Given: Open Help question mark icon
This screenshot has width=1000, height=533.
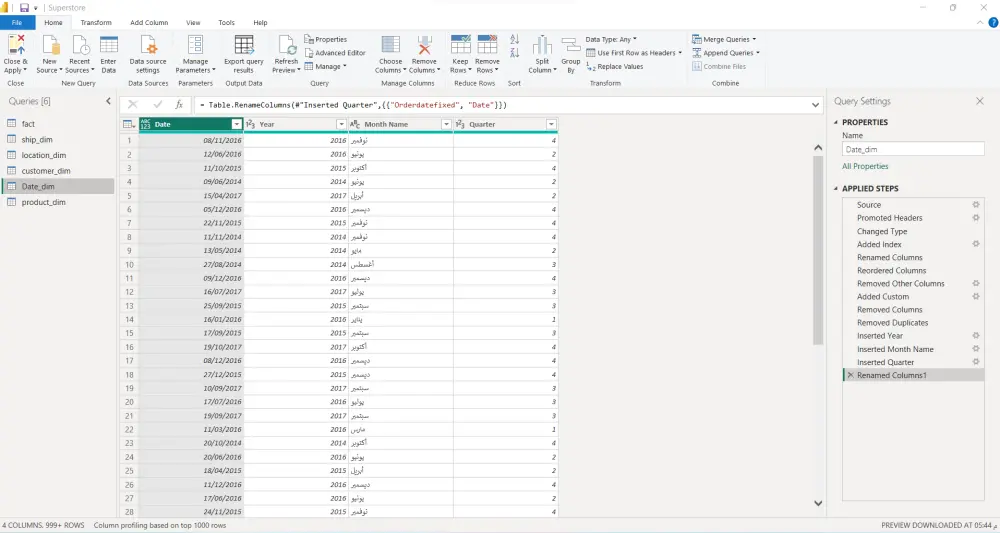Looking at the screenshot, I should pos(993,22).
